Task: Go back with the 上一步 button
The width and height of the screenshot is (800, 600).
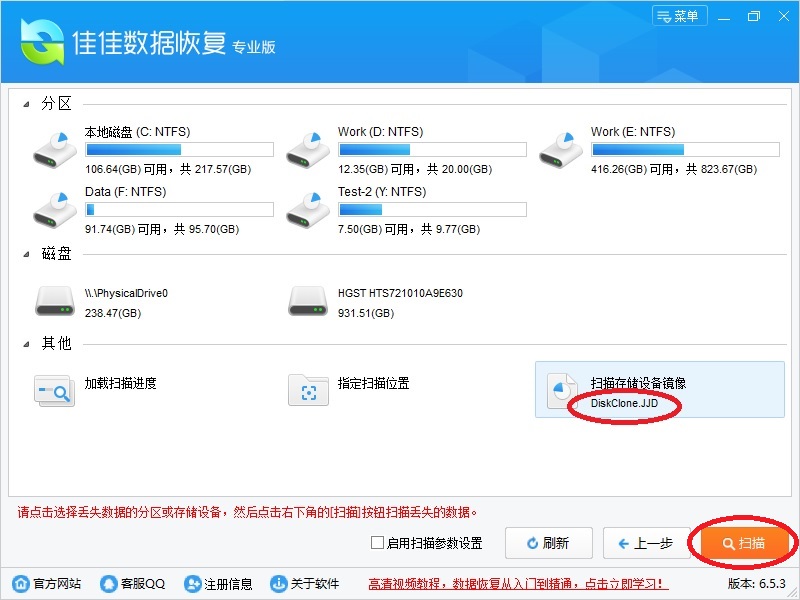Action: tap(646, 543)
